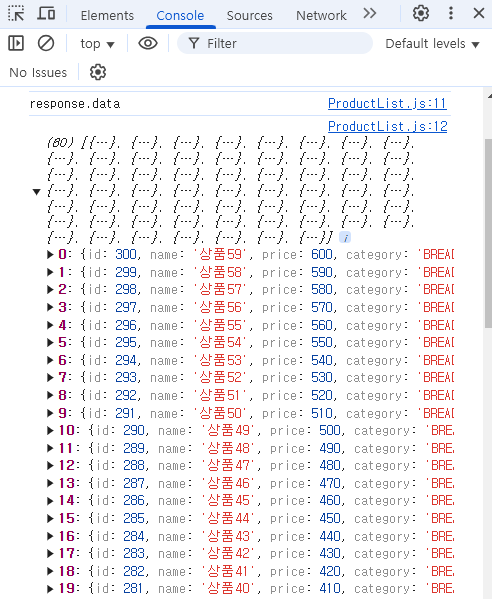Expand array item 5 with id 295
The image size is (492, 599).
tap(50, 343)
